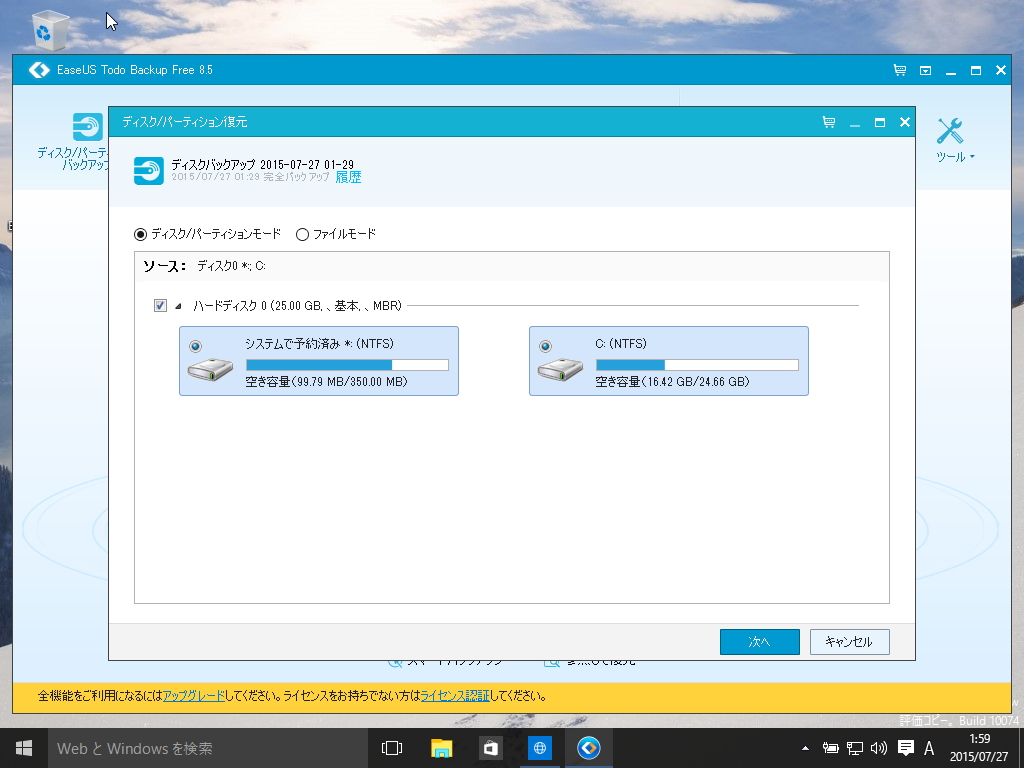The height and width of the screenshot is (768, 1024).
Task: Collapse the ハードディスク 0 tree arrow
Action: [178, 306]
